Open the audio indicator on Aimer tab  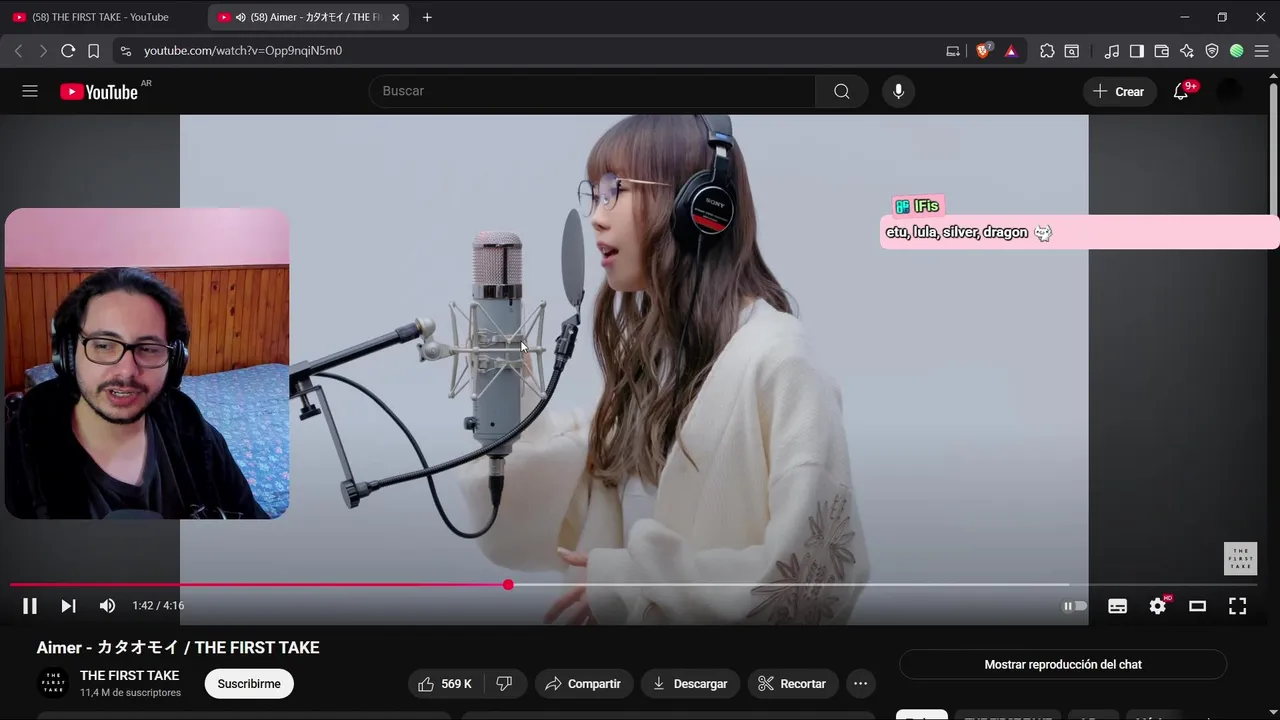pos(240,17)
